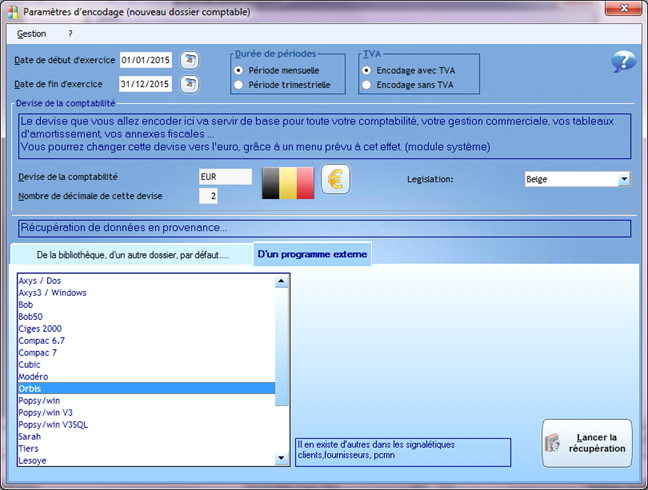
Task: Click the blue help bubble icon
Action: coord(623,62)
